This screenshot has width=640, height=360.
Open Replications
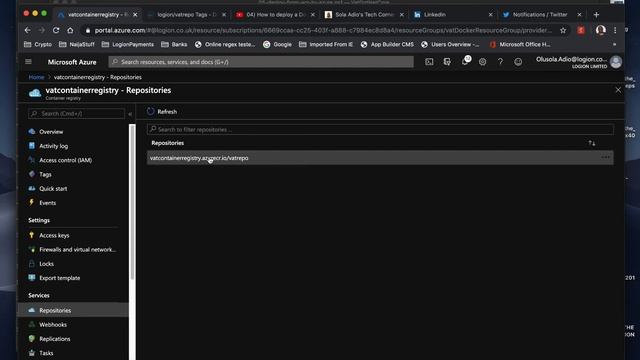point(55,339)
